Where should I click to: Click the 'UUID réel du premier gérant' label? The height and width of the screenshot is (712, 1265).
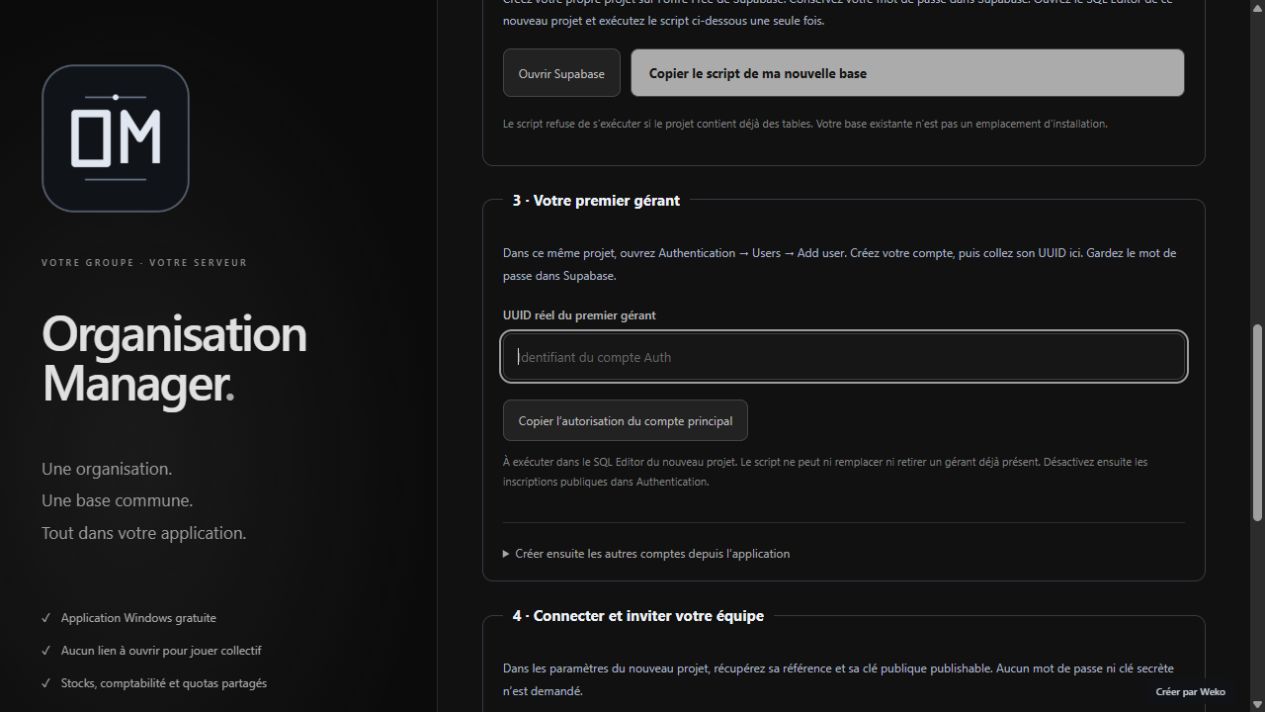pyautogui.click(x=579, y=315)
